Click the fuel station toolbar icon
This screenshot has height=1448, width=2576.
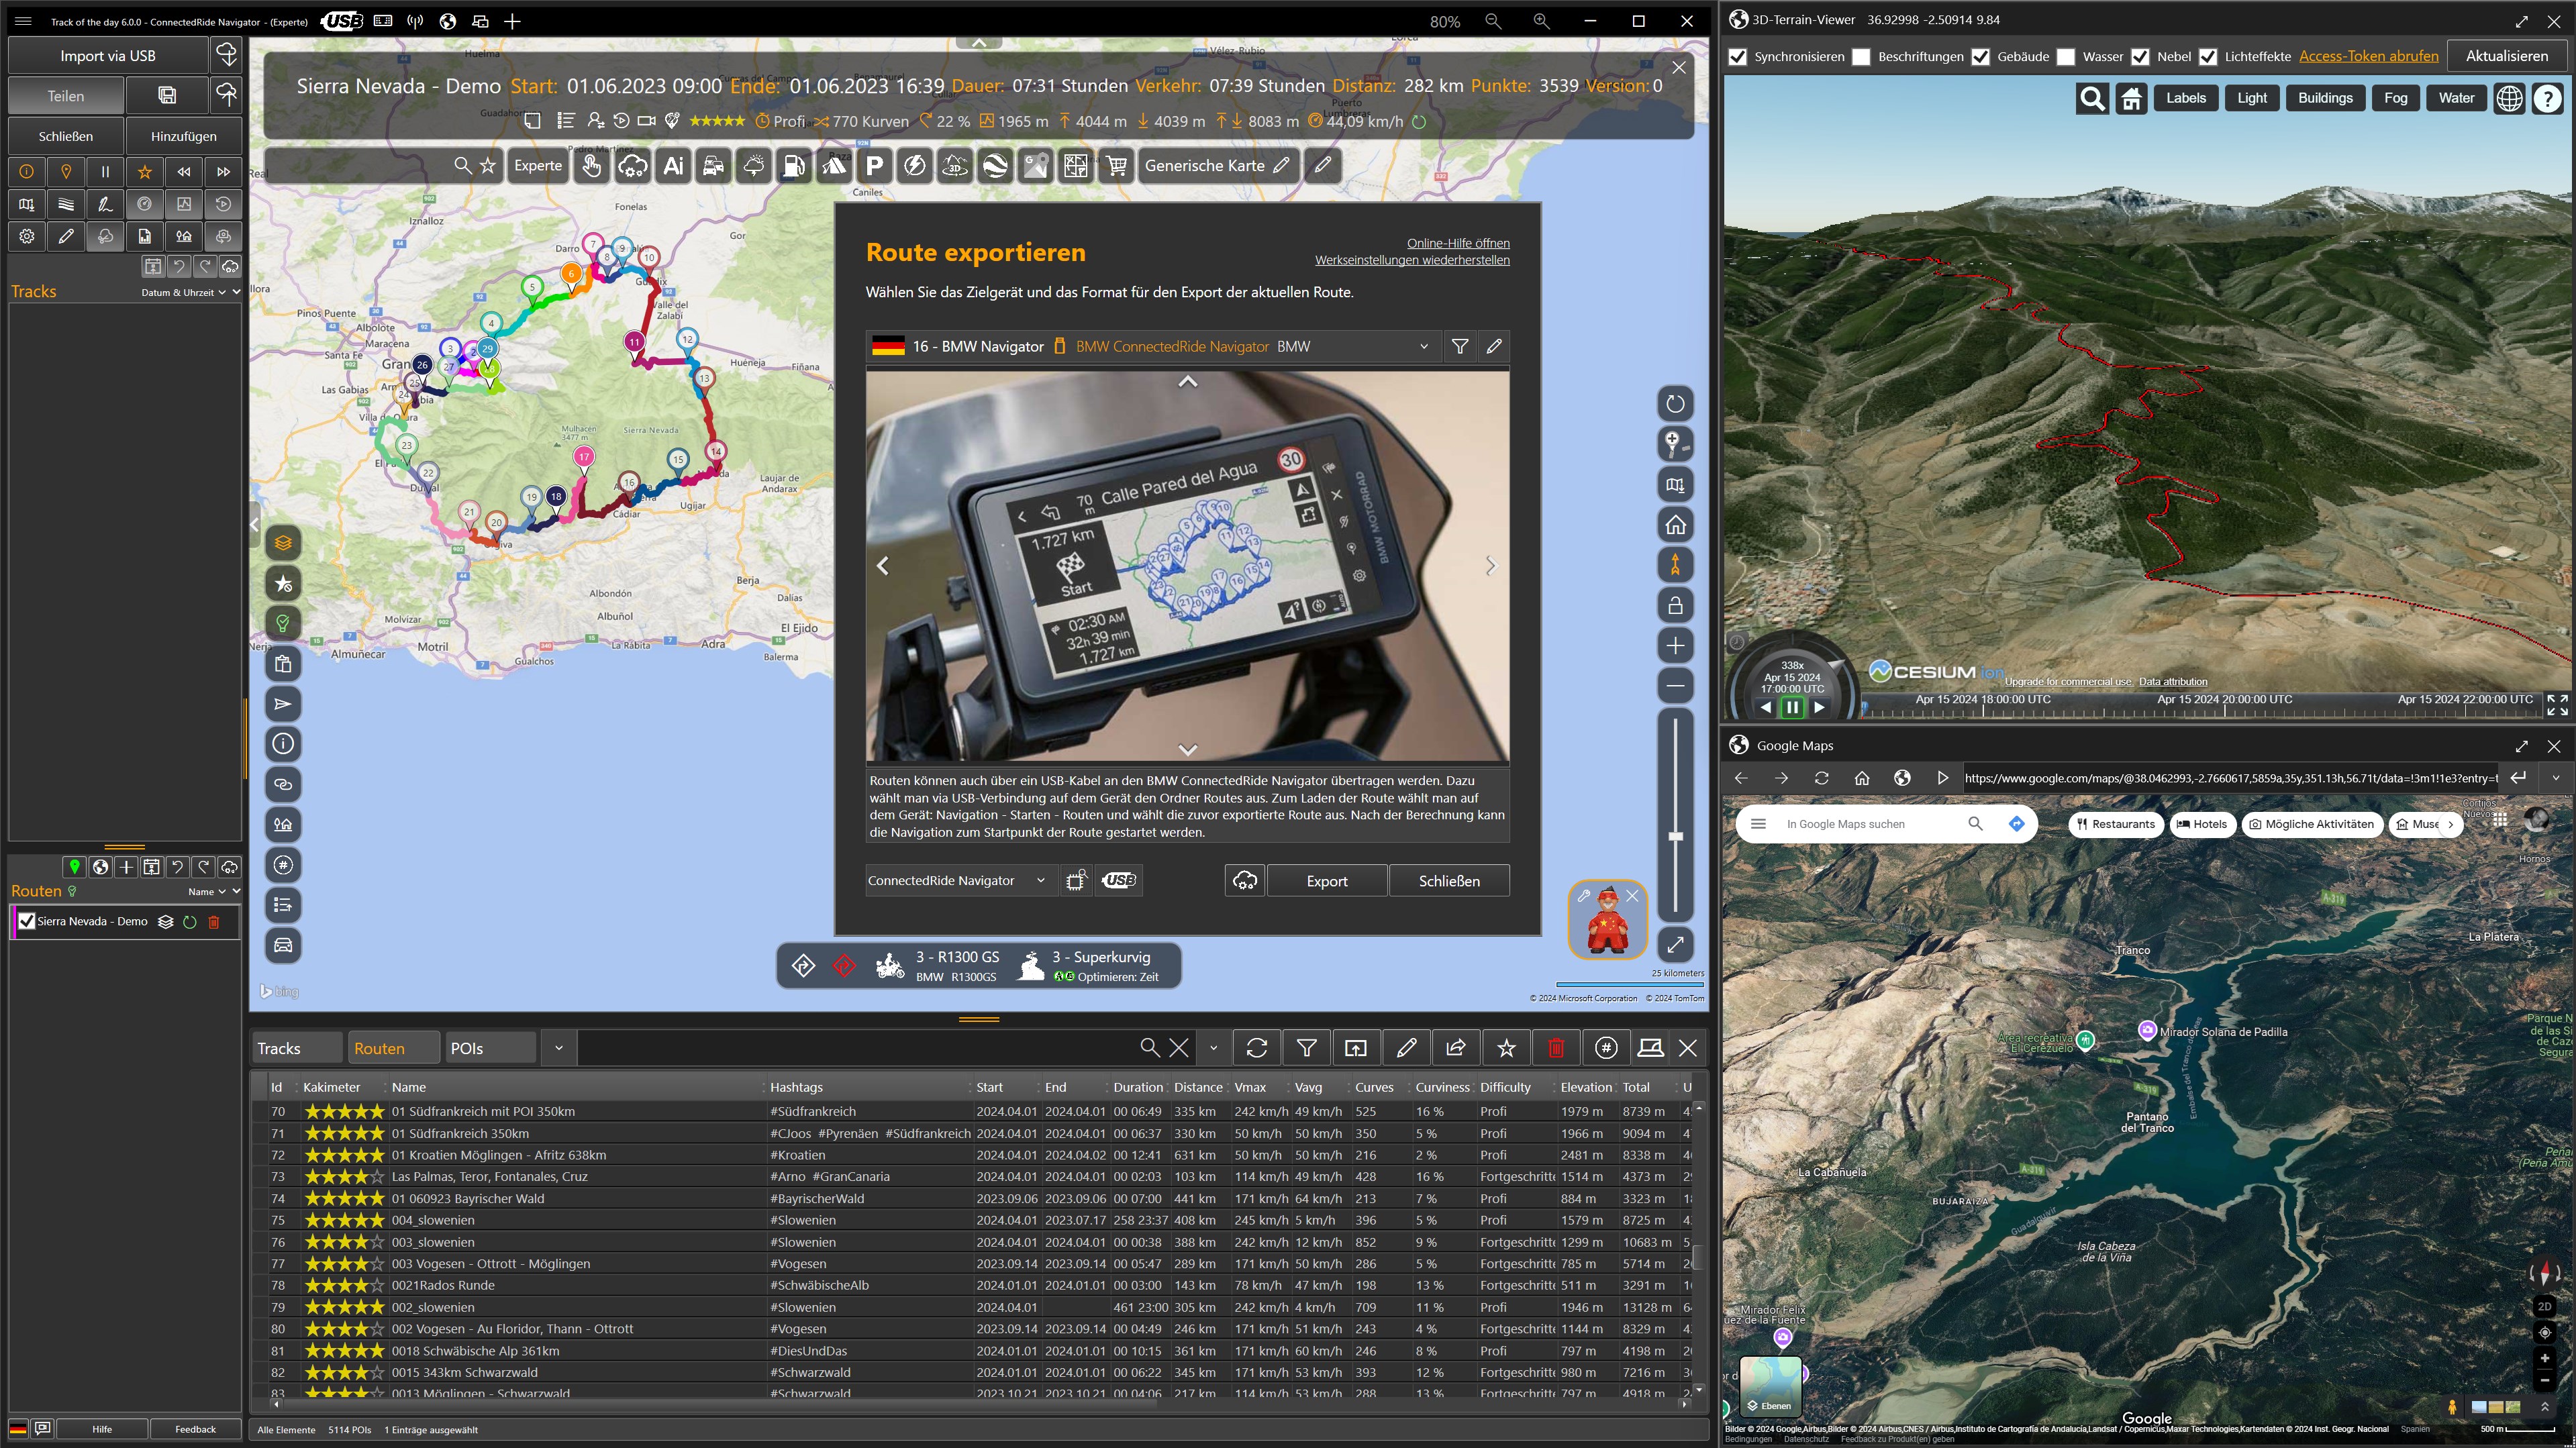tap(793, 166)
